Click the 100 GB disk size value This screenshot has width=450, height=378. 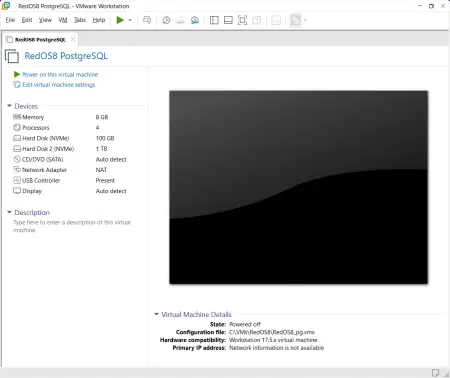(105, 138)
